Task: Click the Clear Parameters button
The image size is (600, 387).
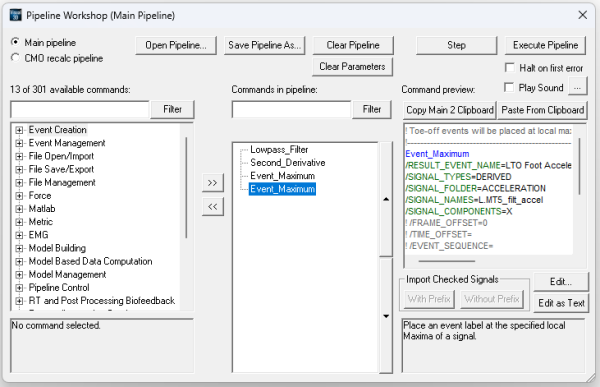Action: 352,67
